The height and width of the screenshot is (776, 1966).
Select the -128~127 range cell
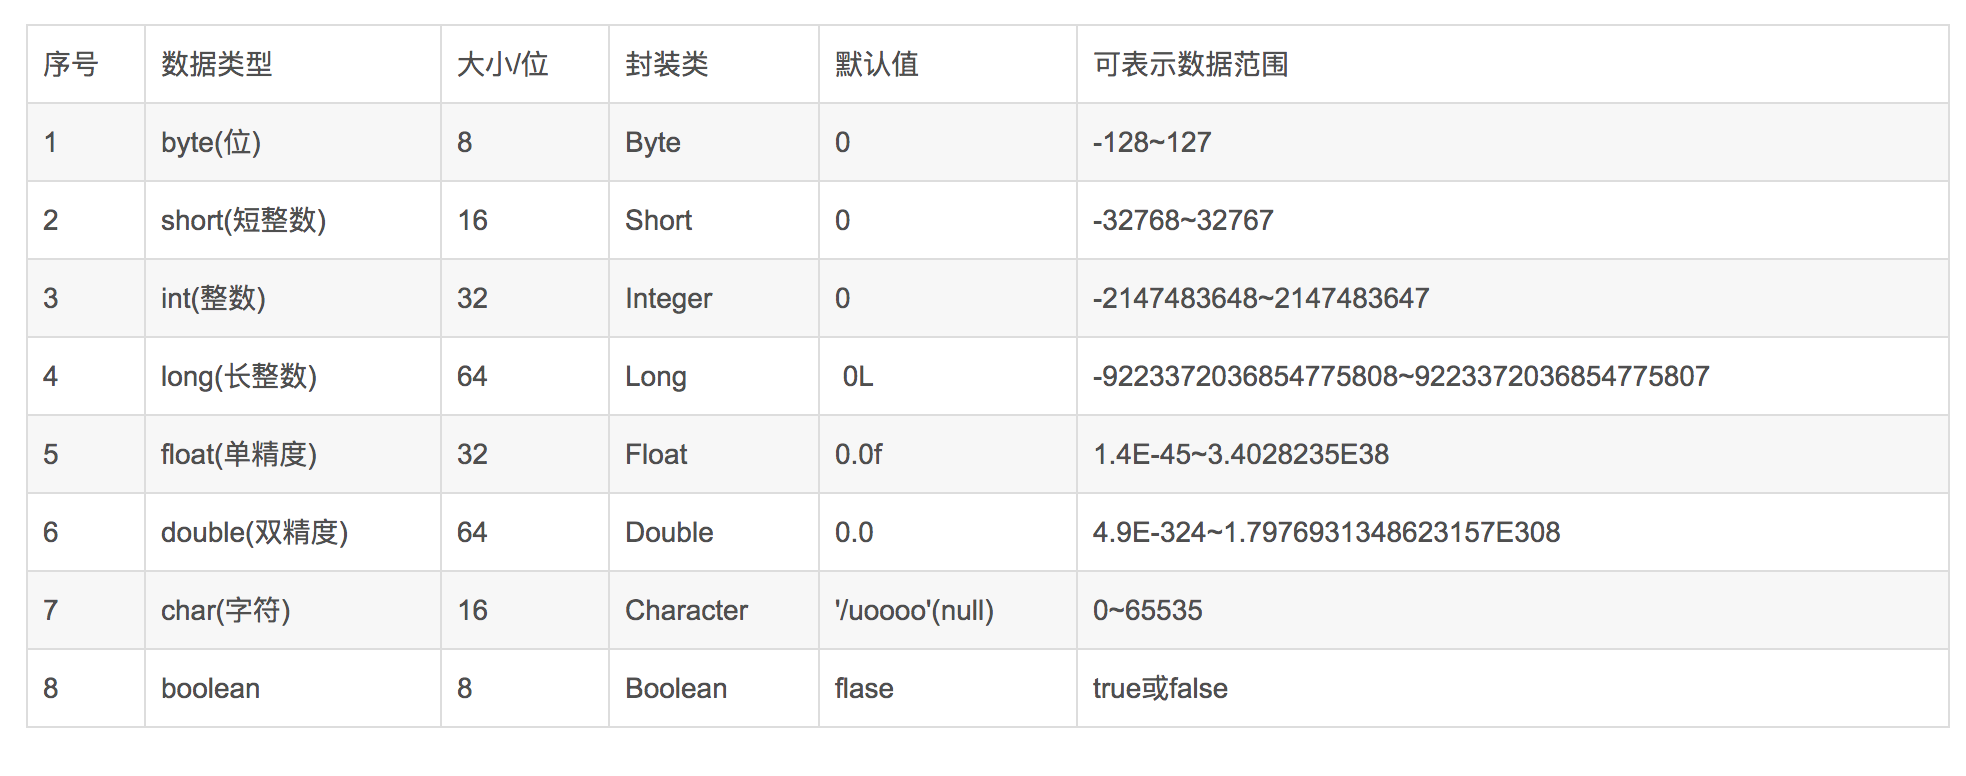pyautogui.click(x=1152, y=143)
